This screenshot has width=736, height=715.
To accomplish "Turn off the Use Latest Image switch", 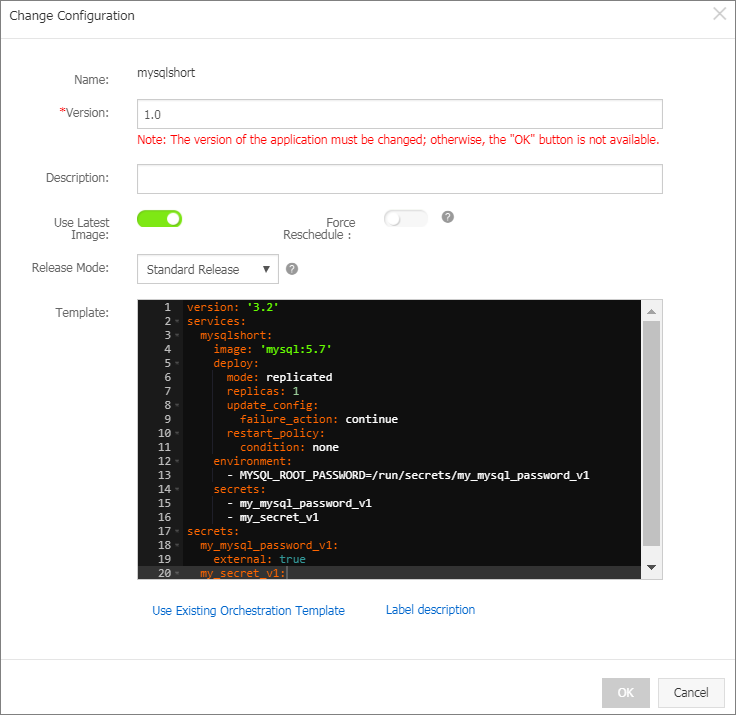I will click(160, 219).
